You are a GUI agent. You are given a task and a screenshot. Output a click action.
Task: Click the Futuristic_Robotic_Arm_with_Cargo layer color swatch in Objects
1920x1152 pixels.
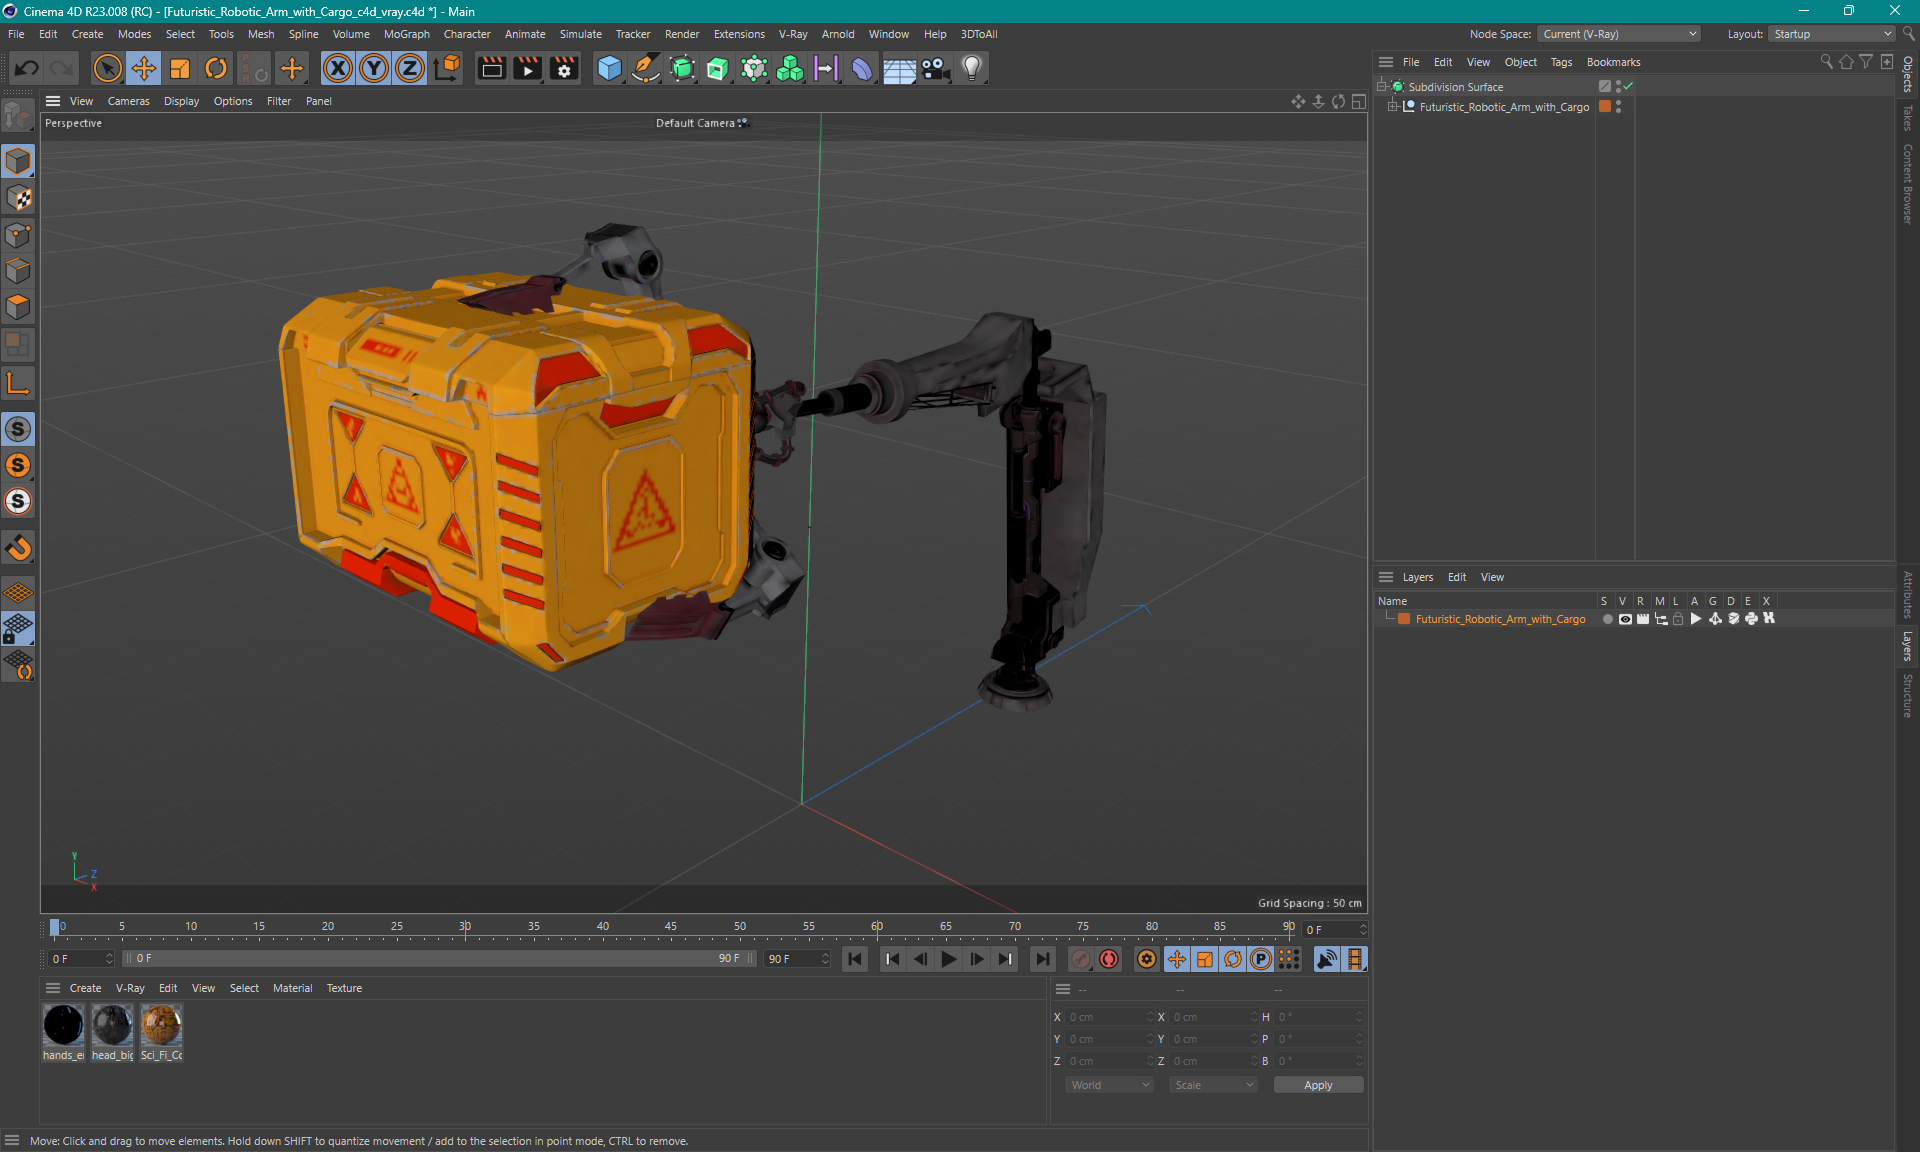1605,107
